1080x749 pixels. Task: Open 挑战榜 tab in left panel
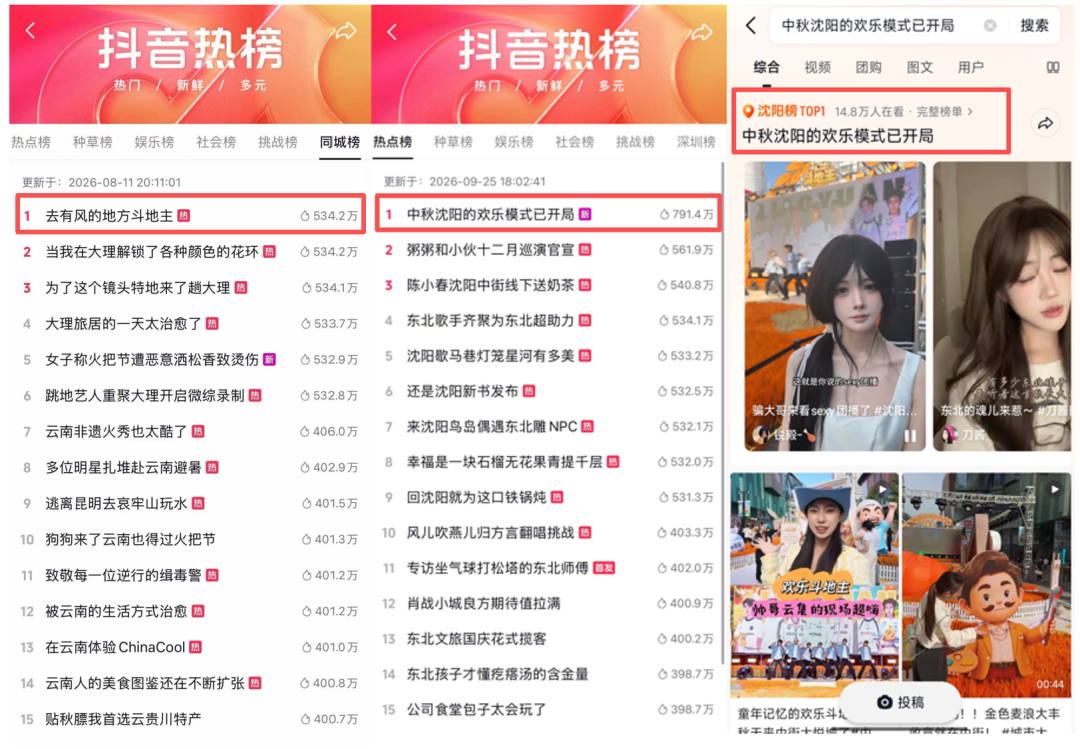(x=278, y=142)
